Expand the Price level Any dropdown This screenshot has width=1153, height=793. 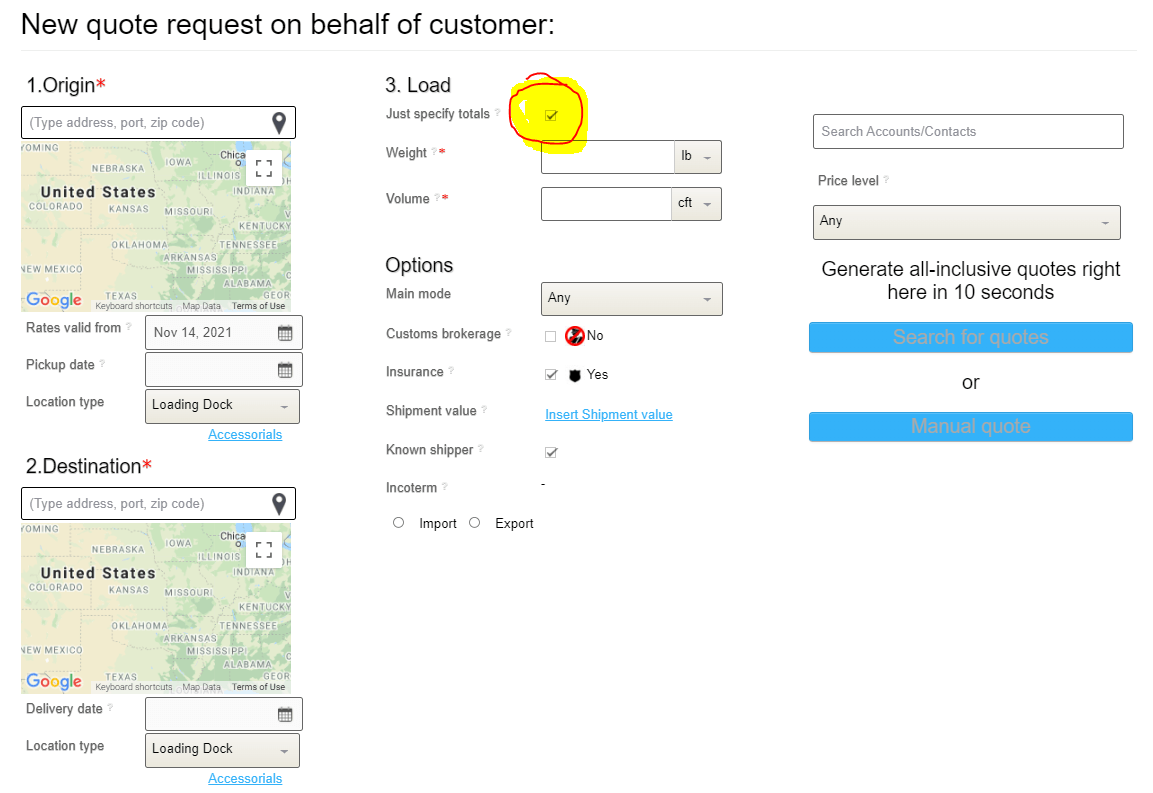(x=966, y=222)
